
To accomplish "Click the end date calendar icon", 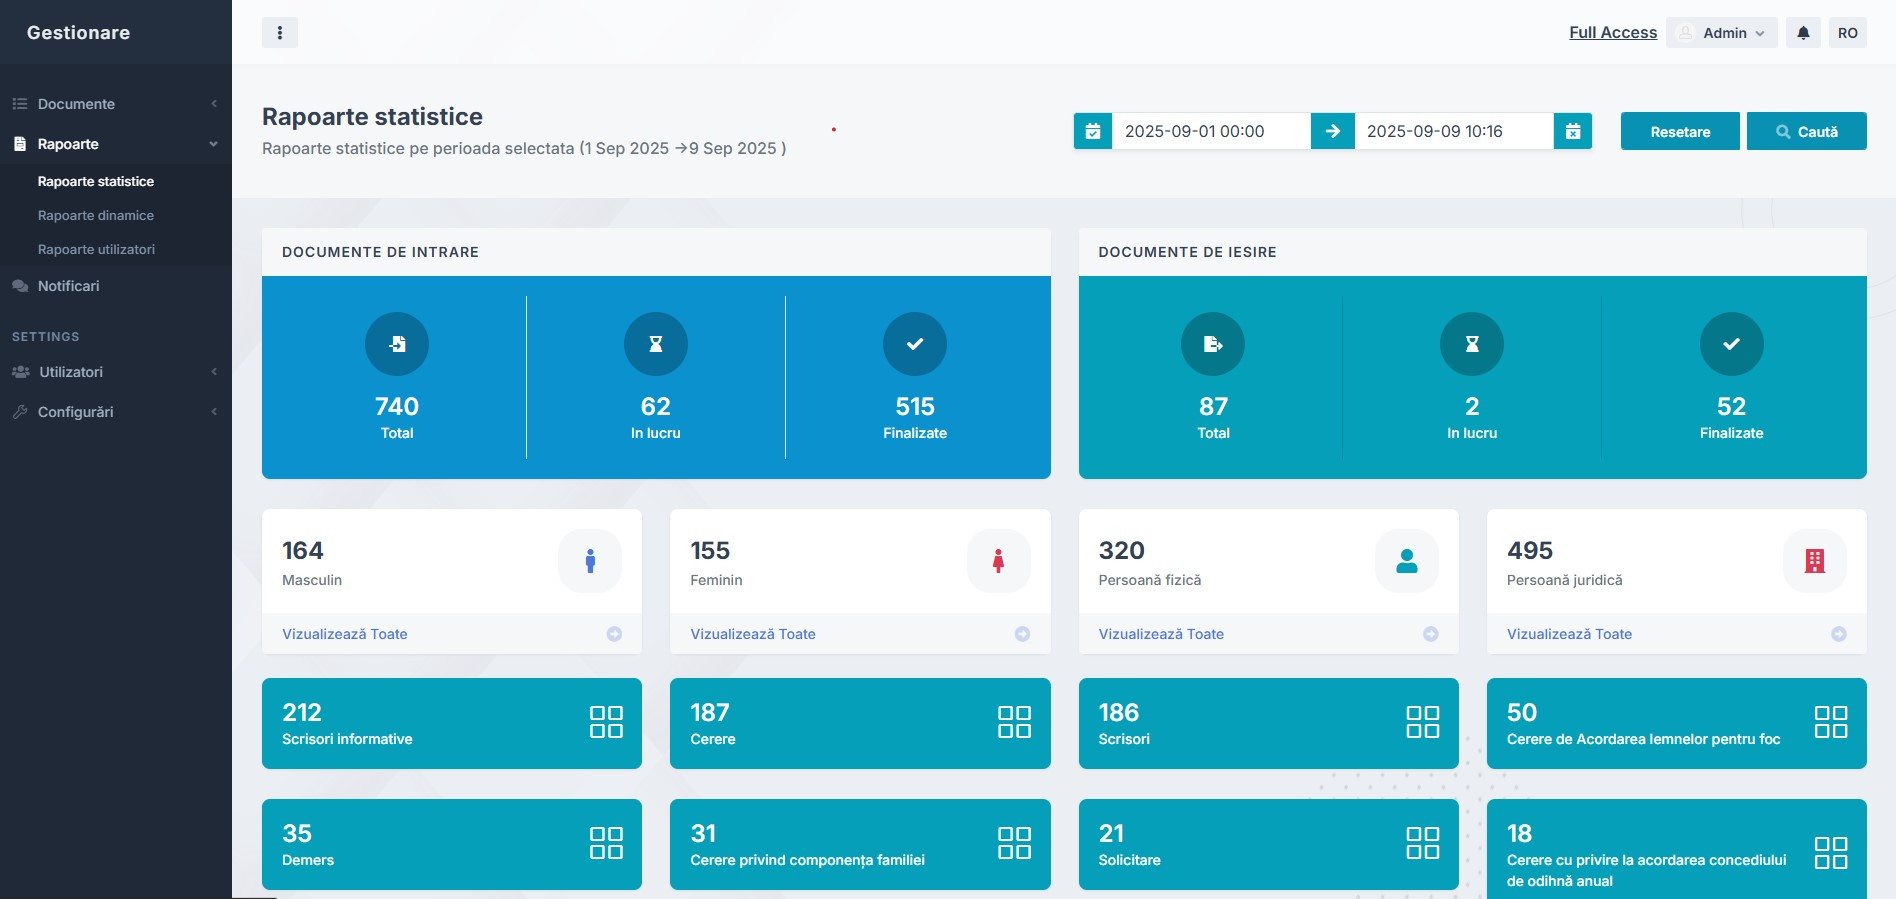I will (1572, 131).
